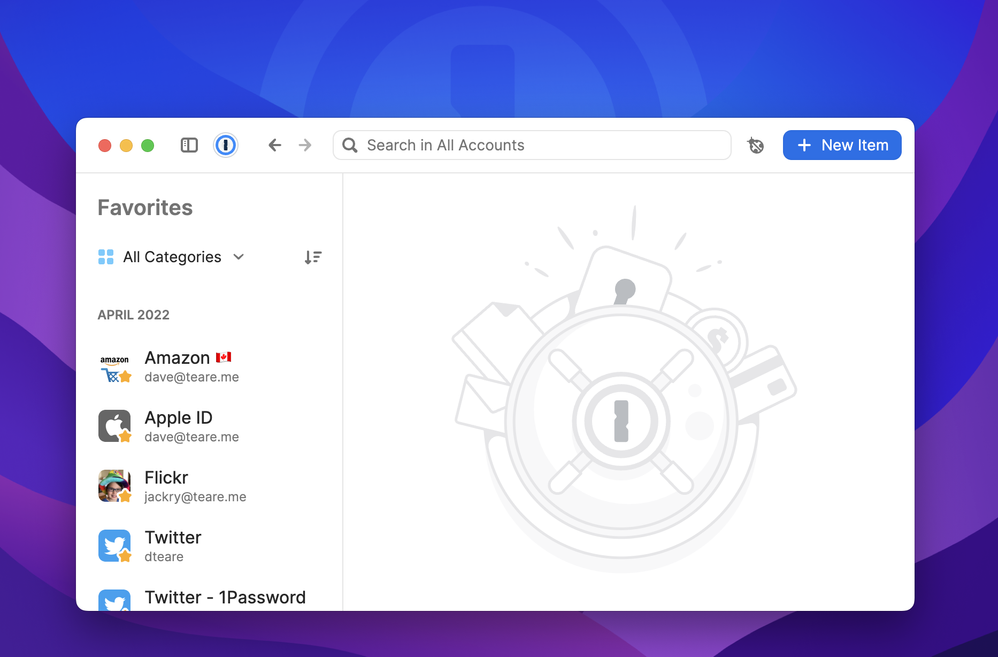Click the All Categories grid icon
998x657 pixels.
coord(106,257)
